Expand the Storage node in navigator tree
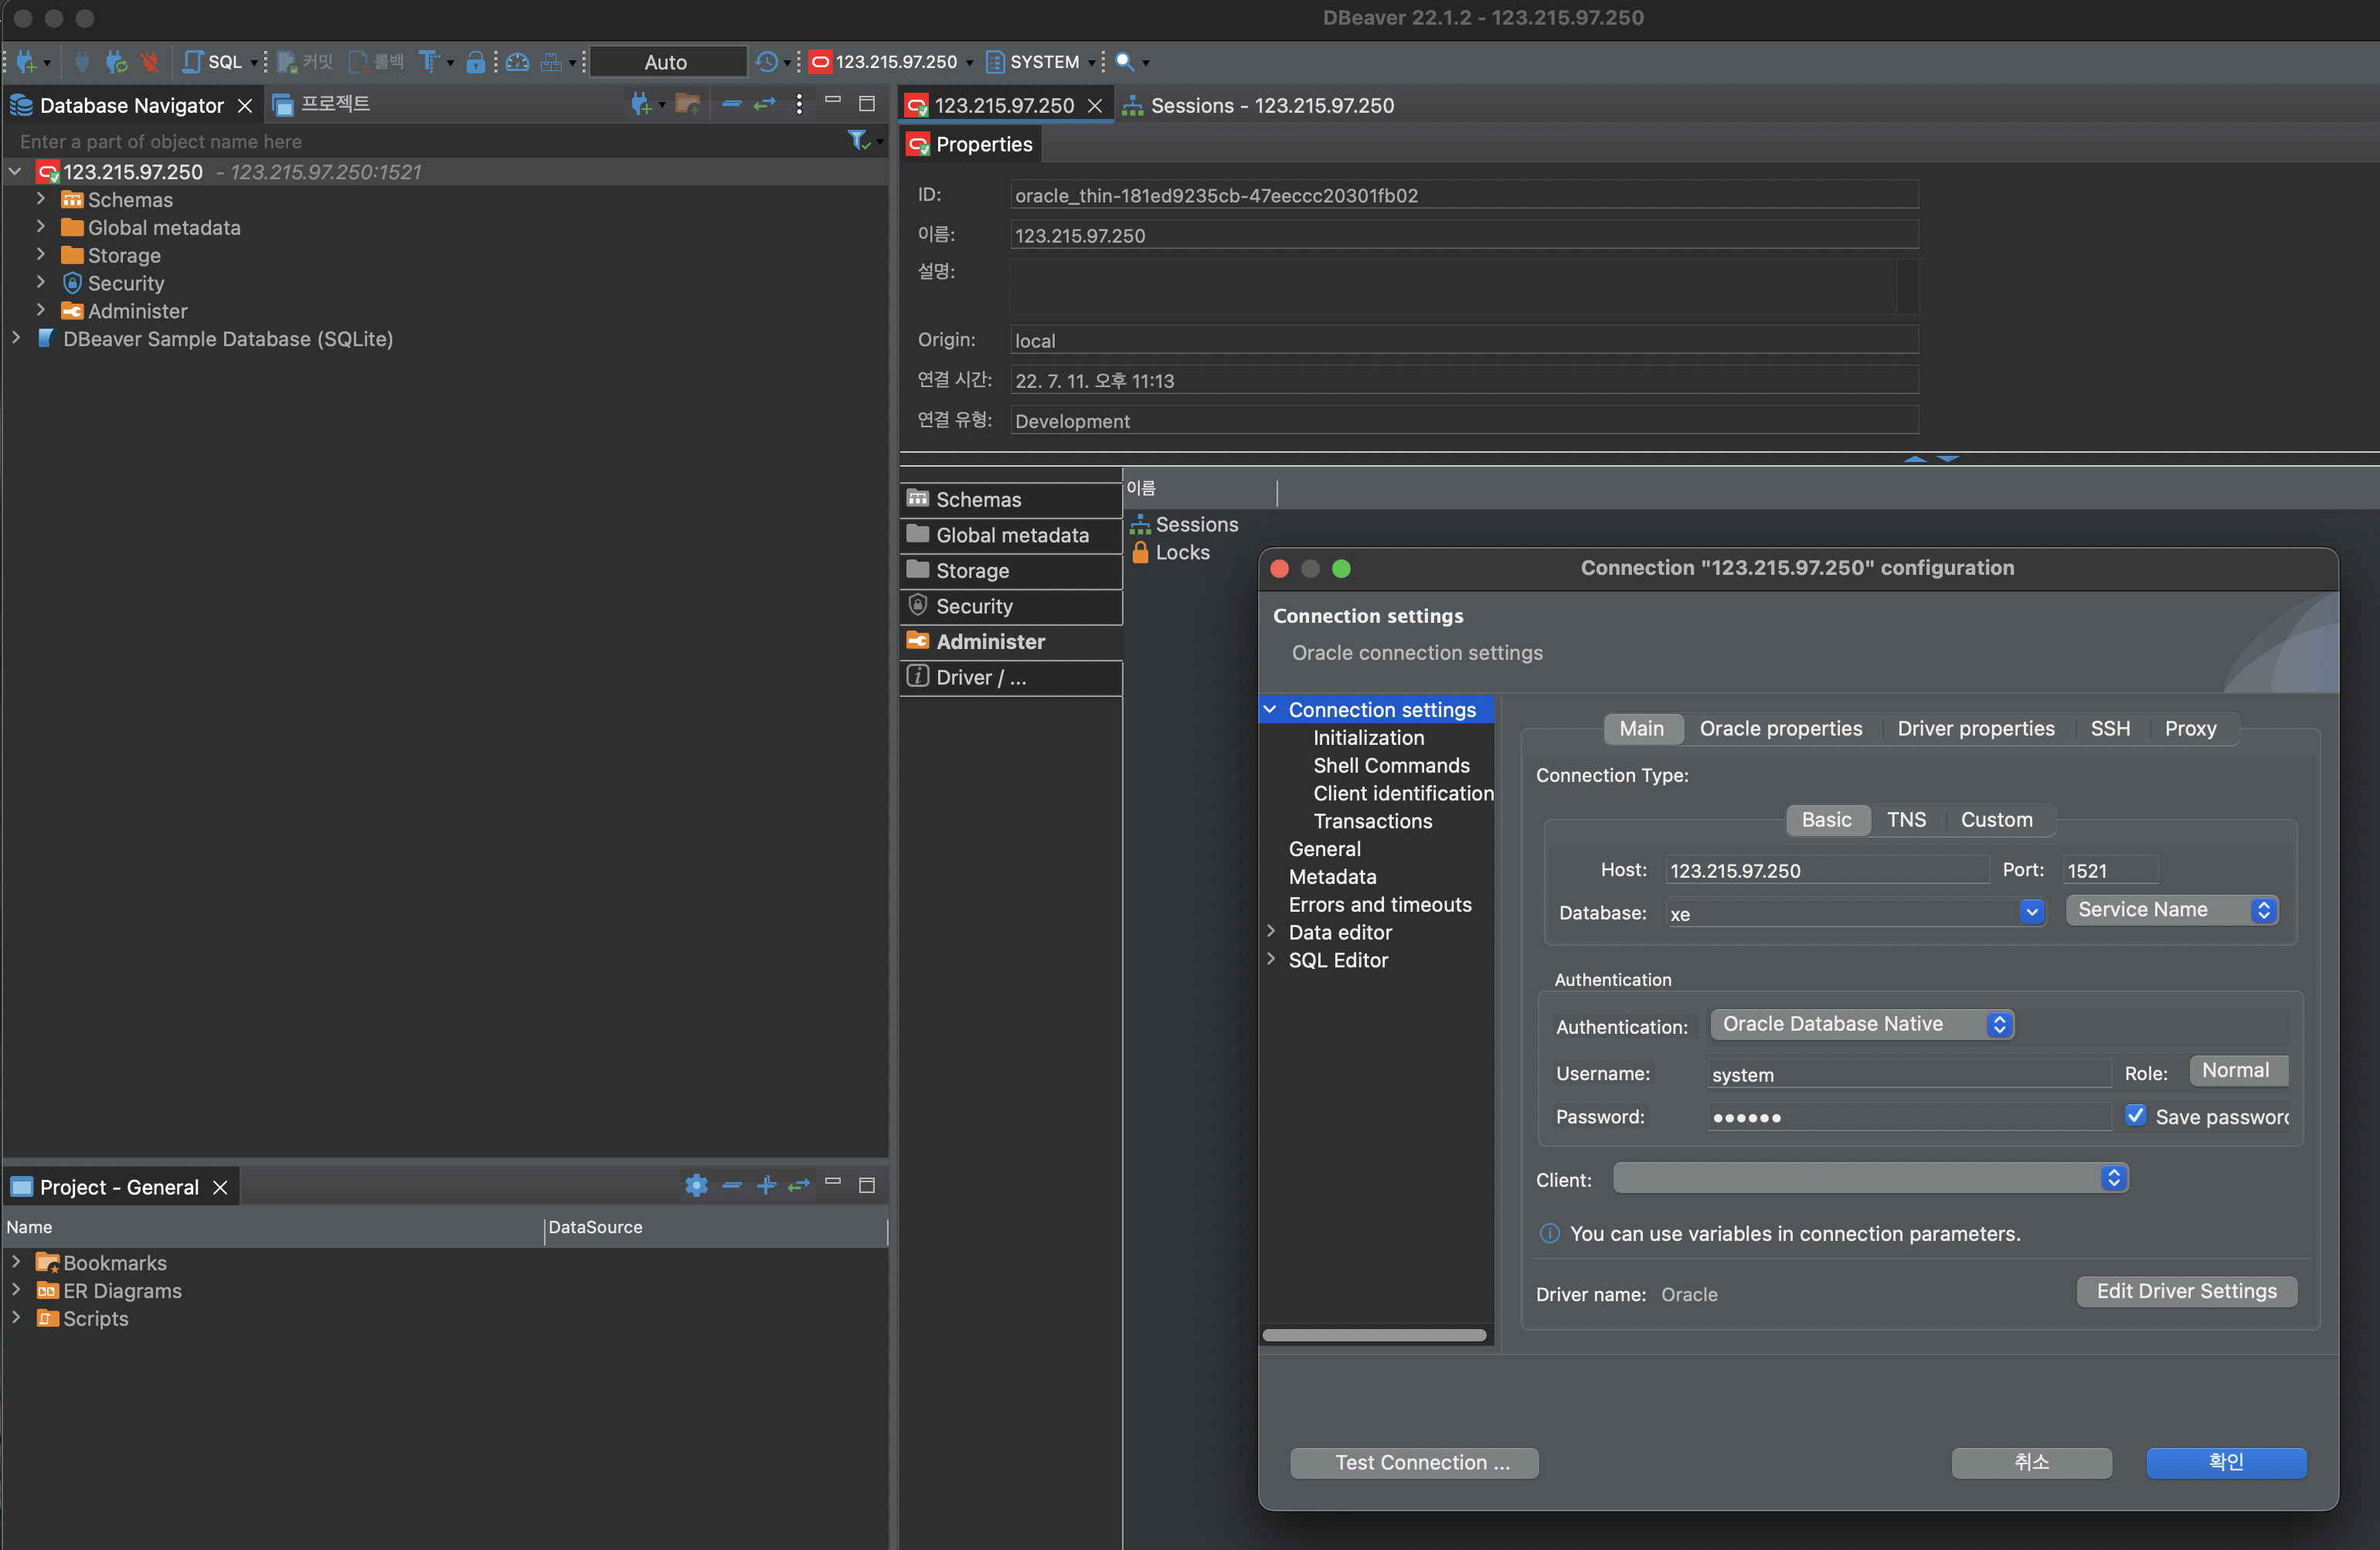The image size is (2380, 1550). point(41,255)
